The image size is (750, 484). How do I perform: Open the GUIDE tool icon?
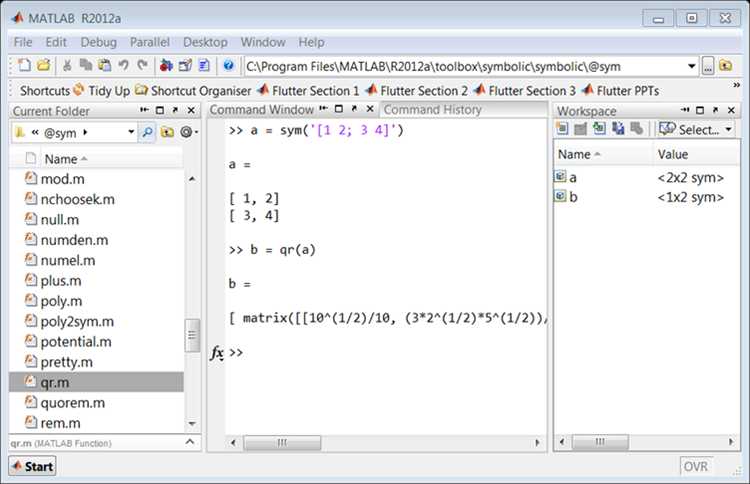(x=185, y=65)
